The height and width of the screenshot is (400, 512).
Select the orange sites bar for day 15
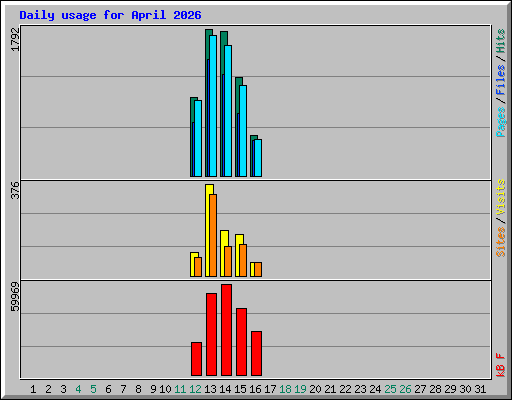[x=243, y=260]
